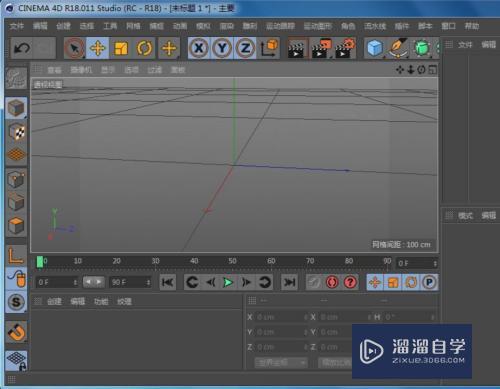Switch to Edges mode
This screenshot has width=500, height=389.
click(16, 203)
